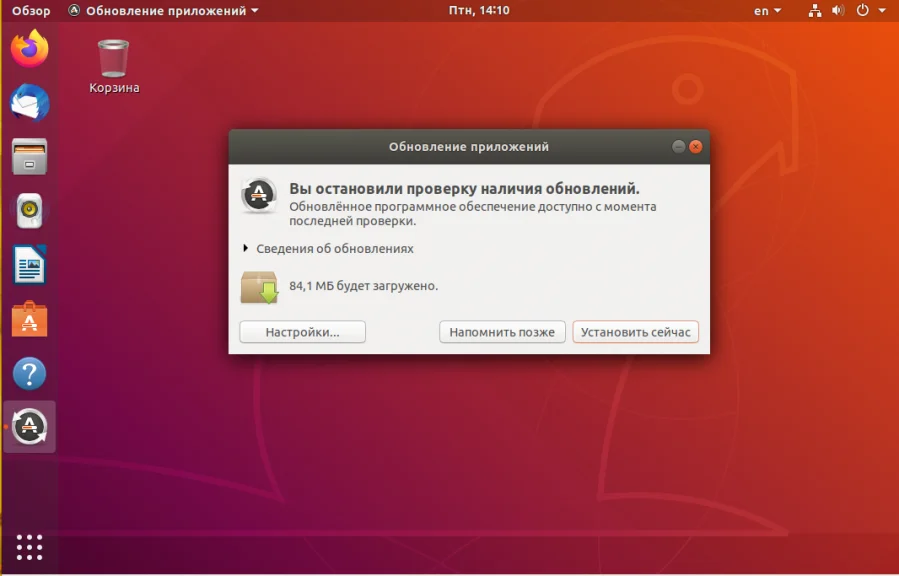Launch Thunderbird mail from the dock
Screen dimensions: 899x576
coord(29,103)
